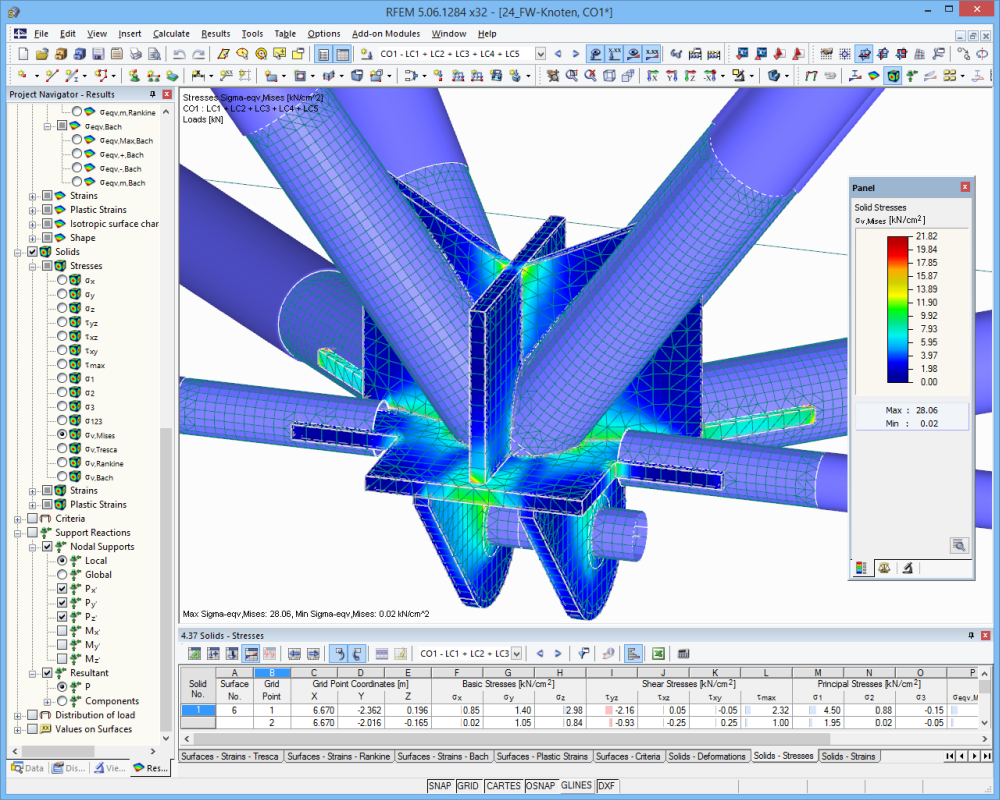Toggle the SNAP button in the status bar
This screenshot has width=1000, height=800.
[x=440, y=786]
